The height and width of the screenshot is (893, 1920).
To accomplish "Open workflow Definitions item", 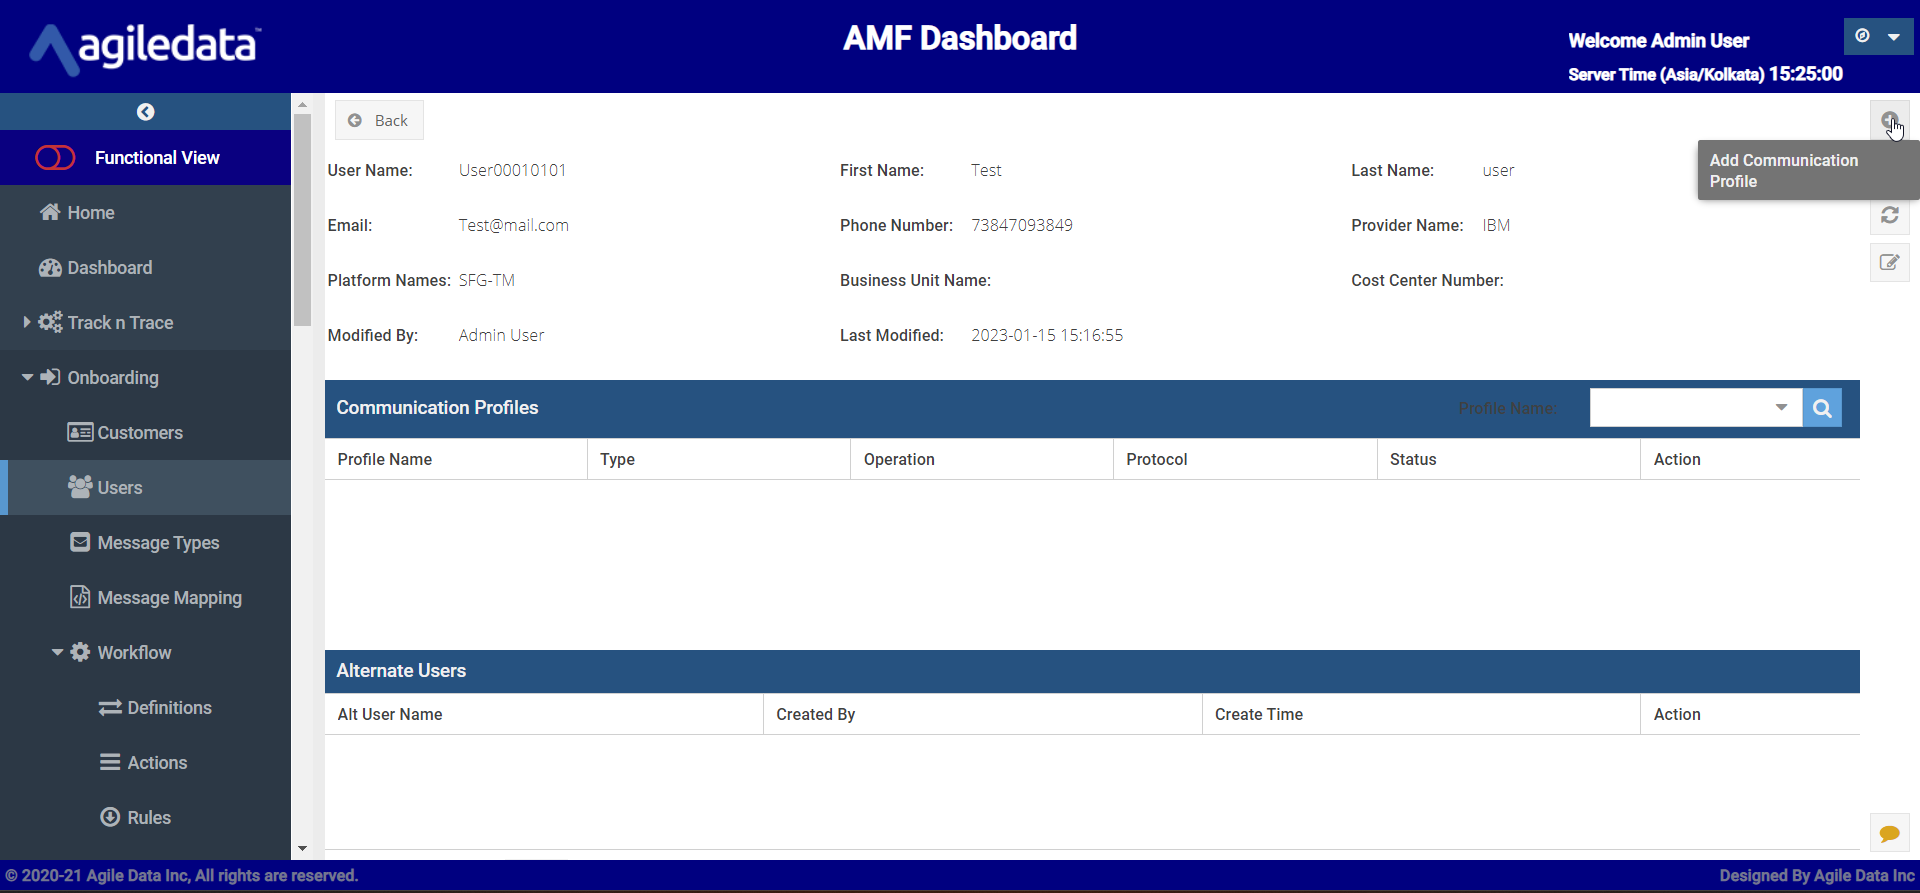I will tap(169, 708).
